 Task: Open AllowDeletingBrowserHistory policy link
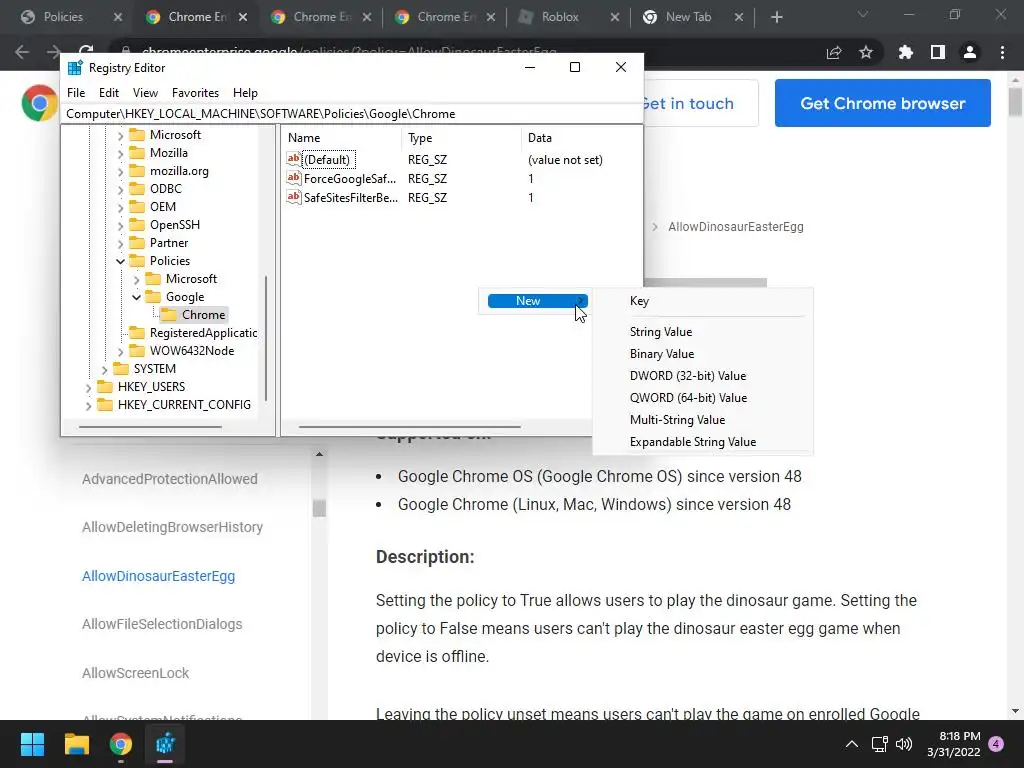click(172, 527)
